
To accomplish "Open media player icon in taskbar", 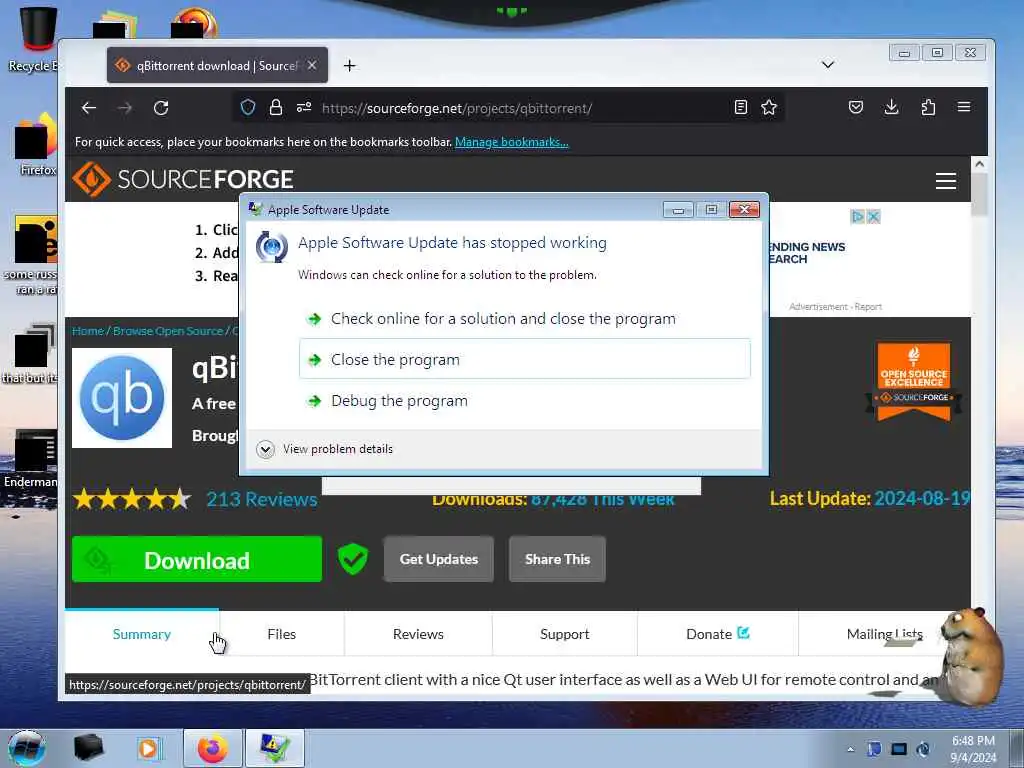I will pyautogui.click(x=149, y=748).
